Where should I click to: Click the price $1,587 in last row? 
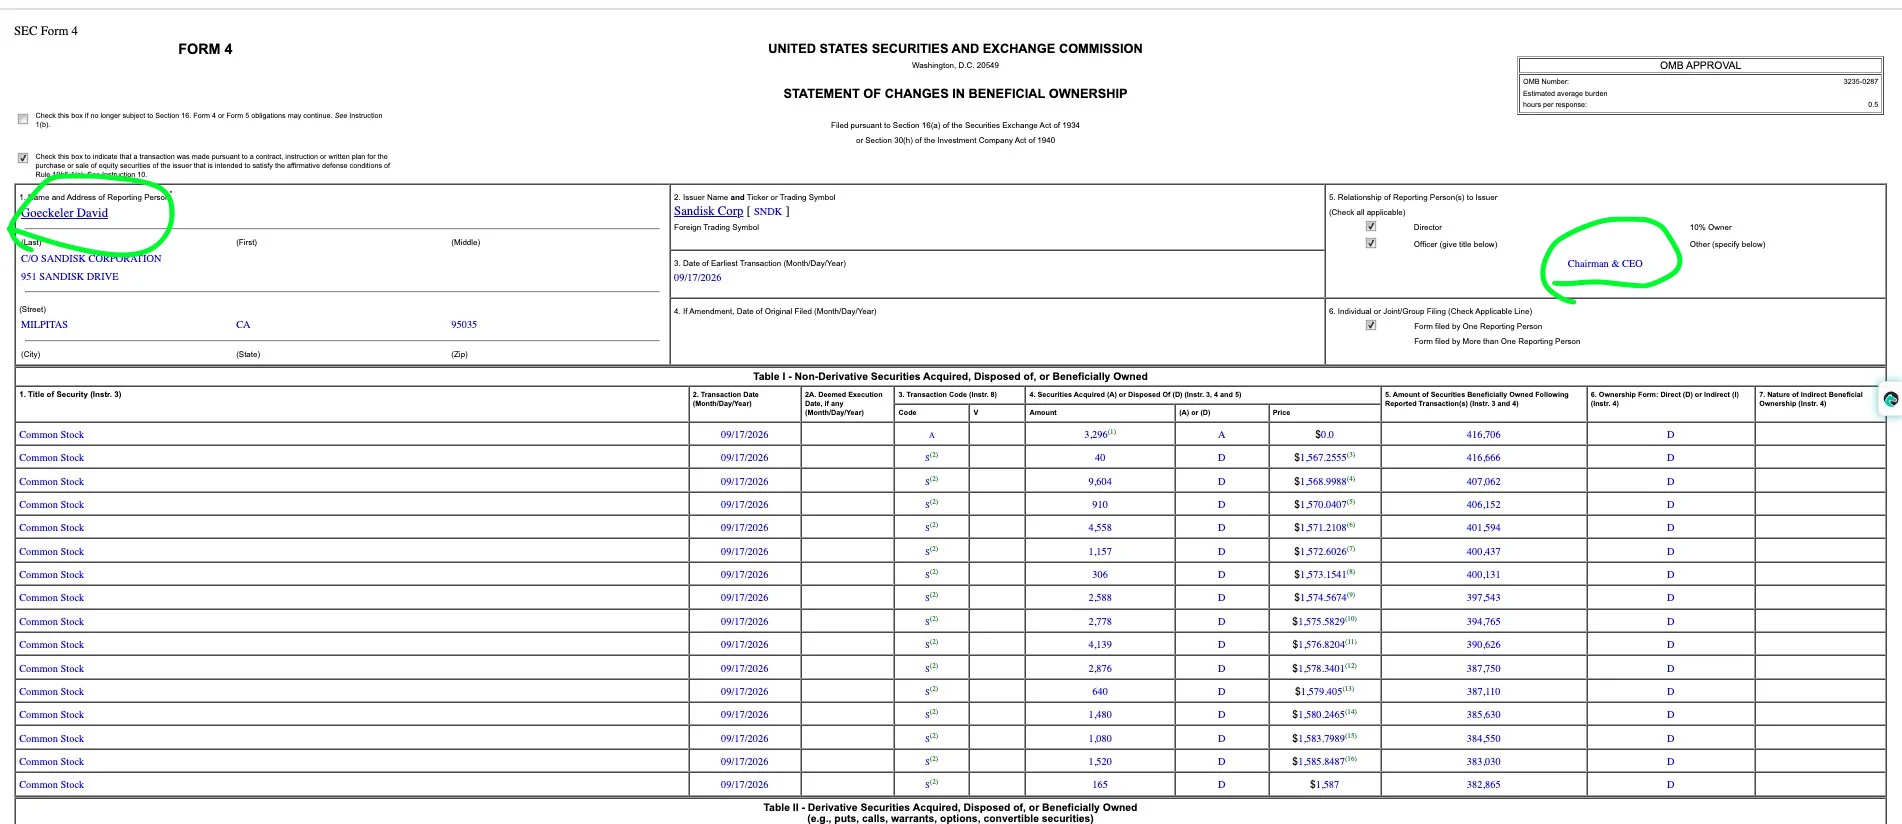(1324, 785)
